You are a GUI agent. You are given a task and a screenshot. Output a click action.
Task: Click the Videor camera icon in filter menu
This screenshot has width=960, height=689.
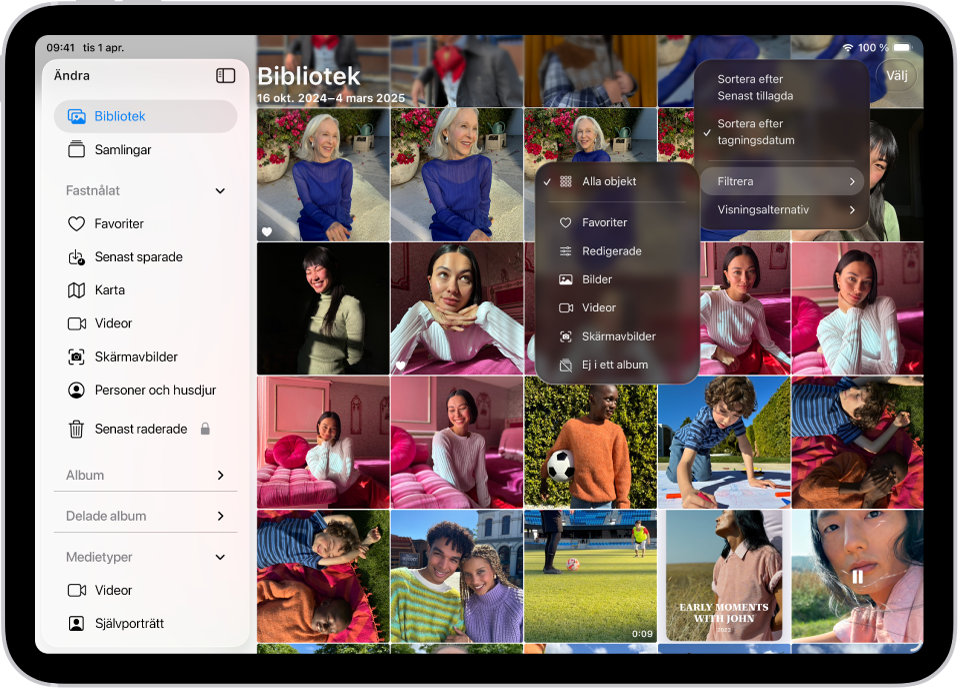566,307
